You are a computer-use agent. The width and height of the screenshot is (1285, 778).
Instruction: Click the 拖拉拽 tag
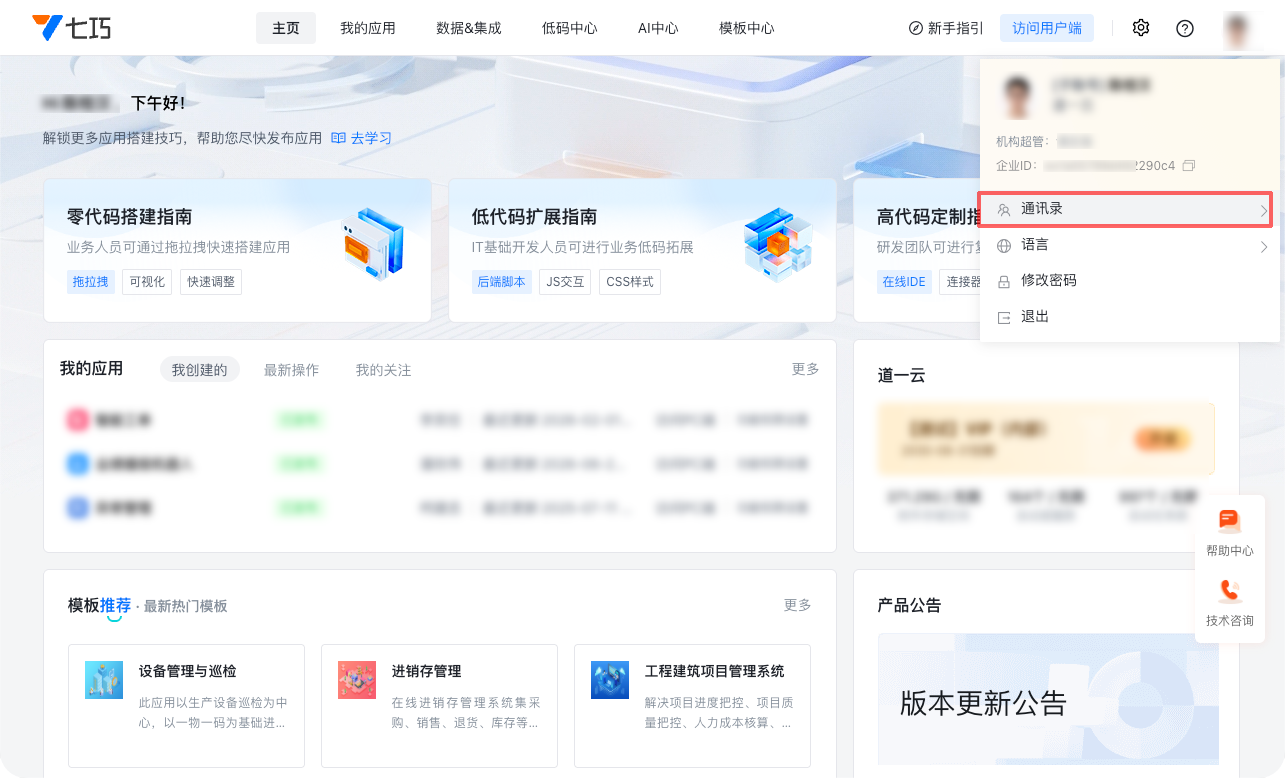pos(91,282)
